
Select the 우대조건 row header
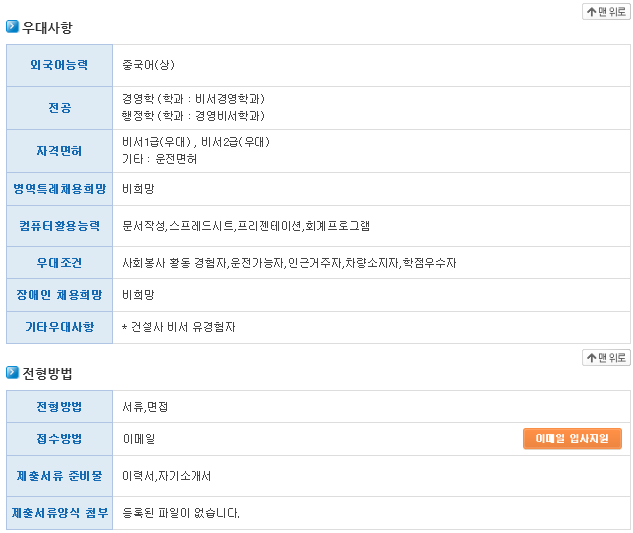[x=59, y=263]
